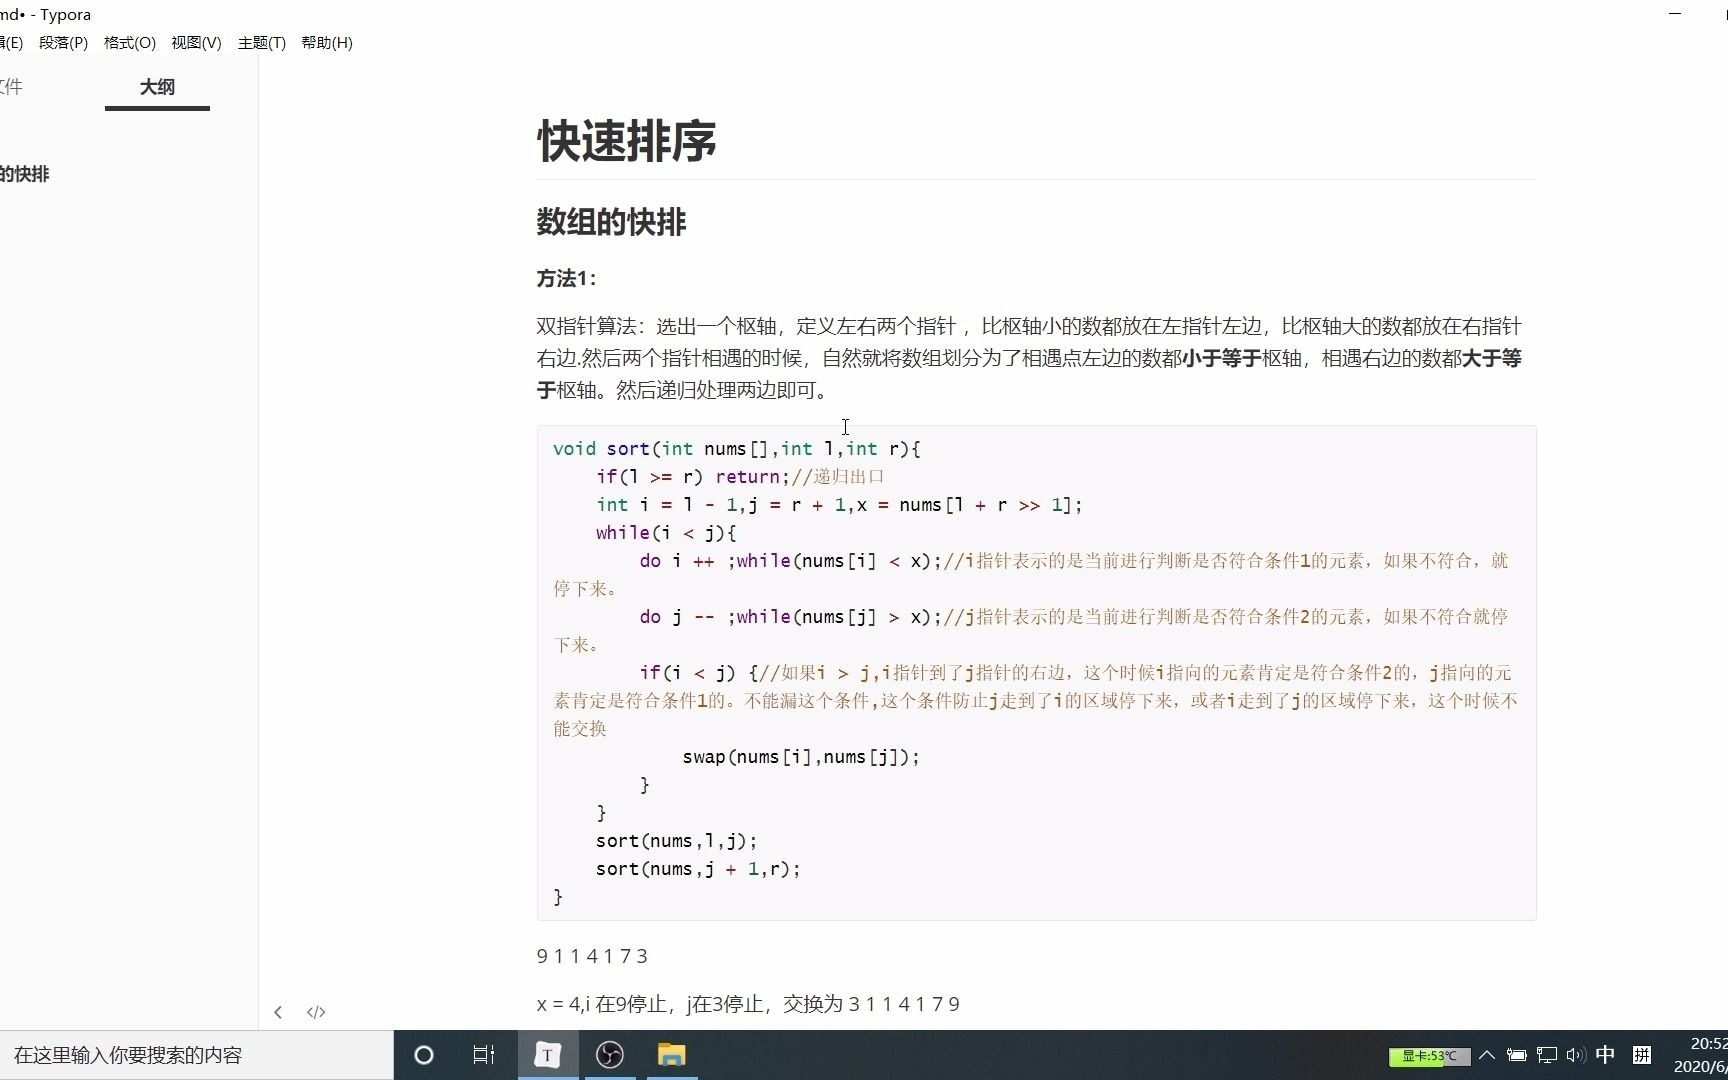Screen dimensions: 1728x1080
Task: Click the GPU temperature 显卡:53℃ indicator
Action: pos(1429,1056)
